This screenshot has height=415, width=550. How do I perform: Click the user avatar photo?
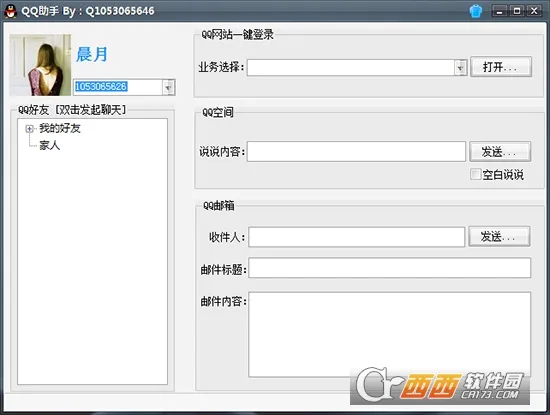[40, 65]
